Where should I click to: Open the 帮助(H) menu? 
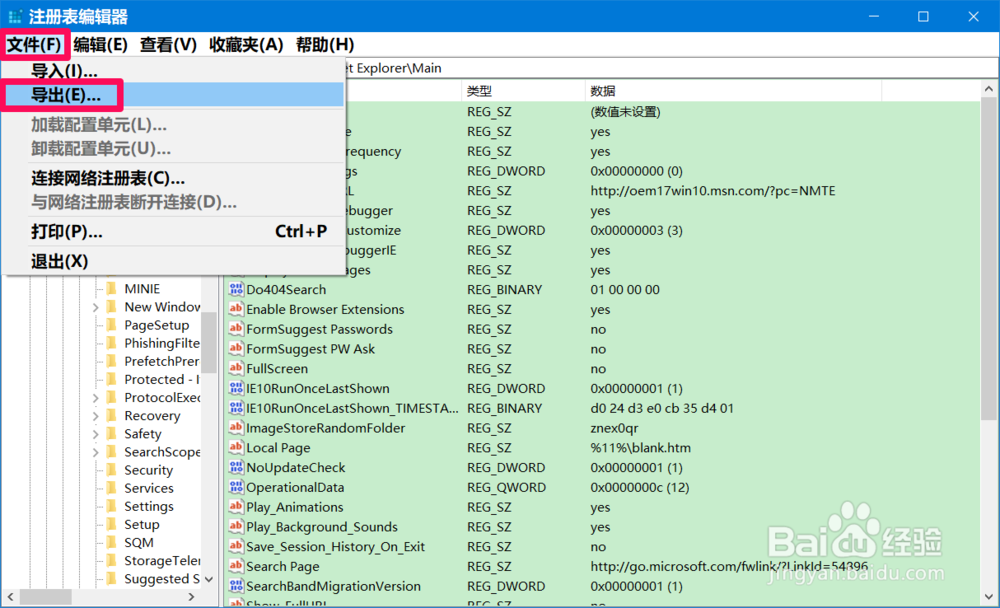[325, 45]
